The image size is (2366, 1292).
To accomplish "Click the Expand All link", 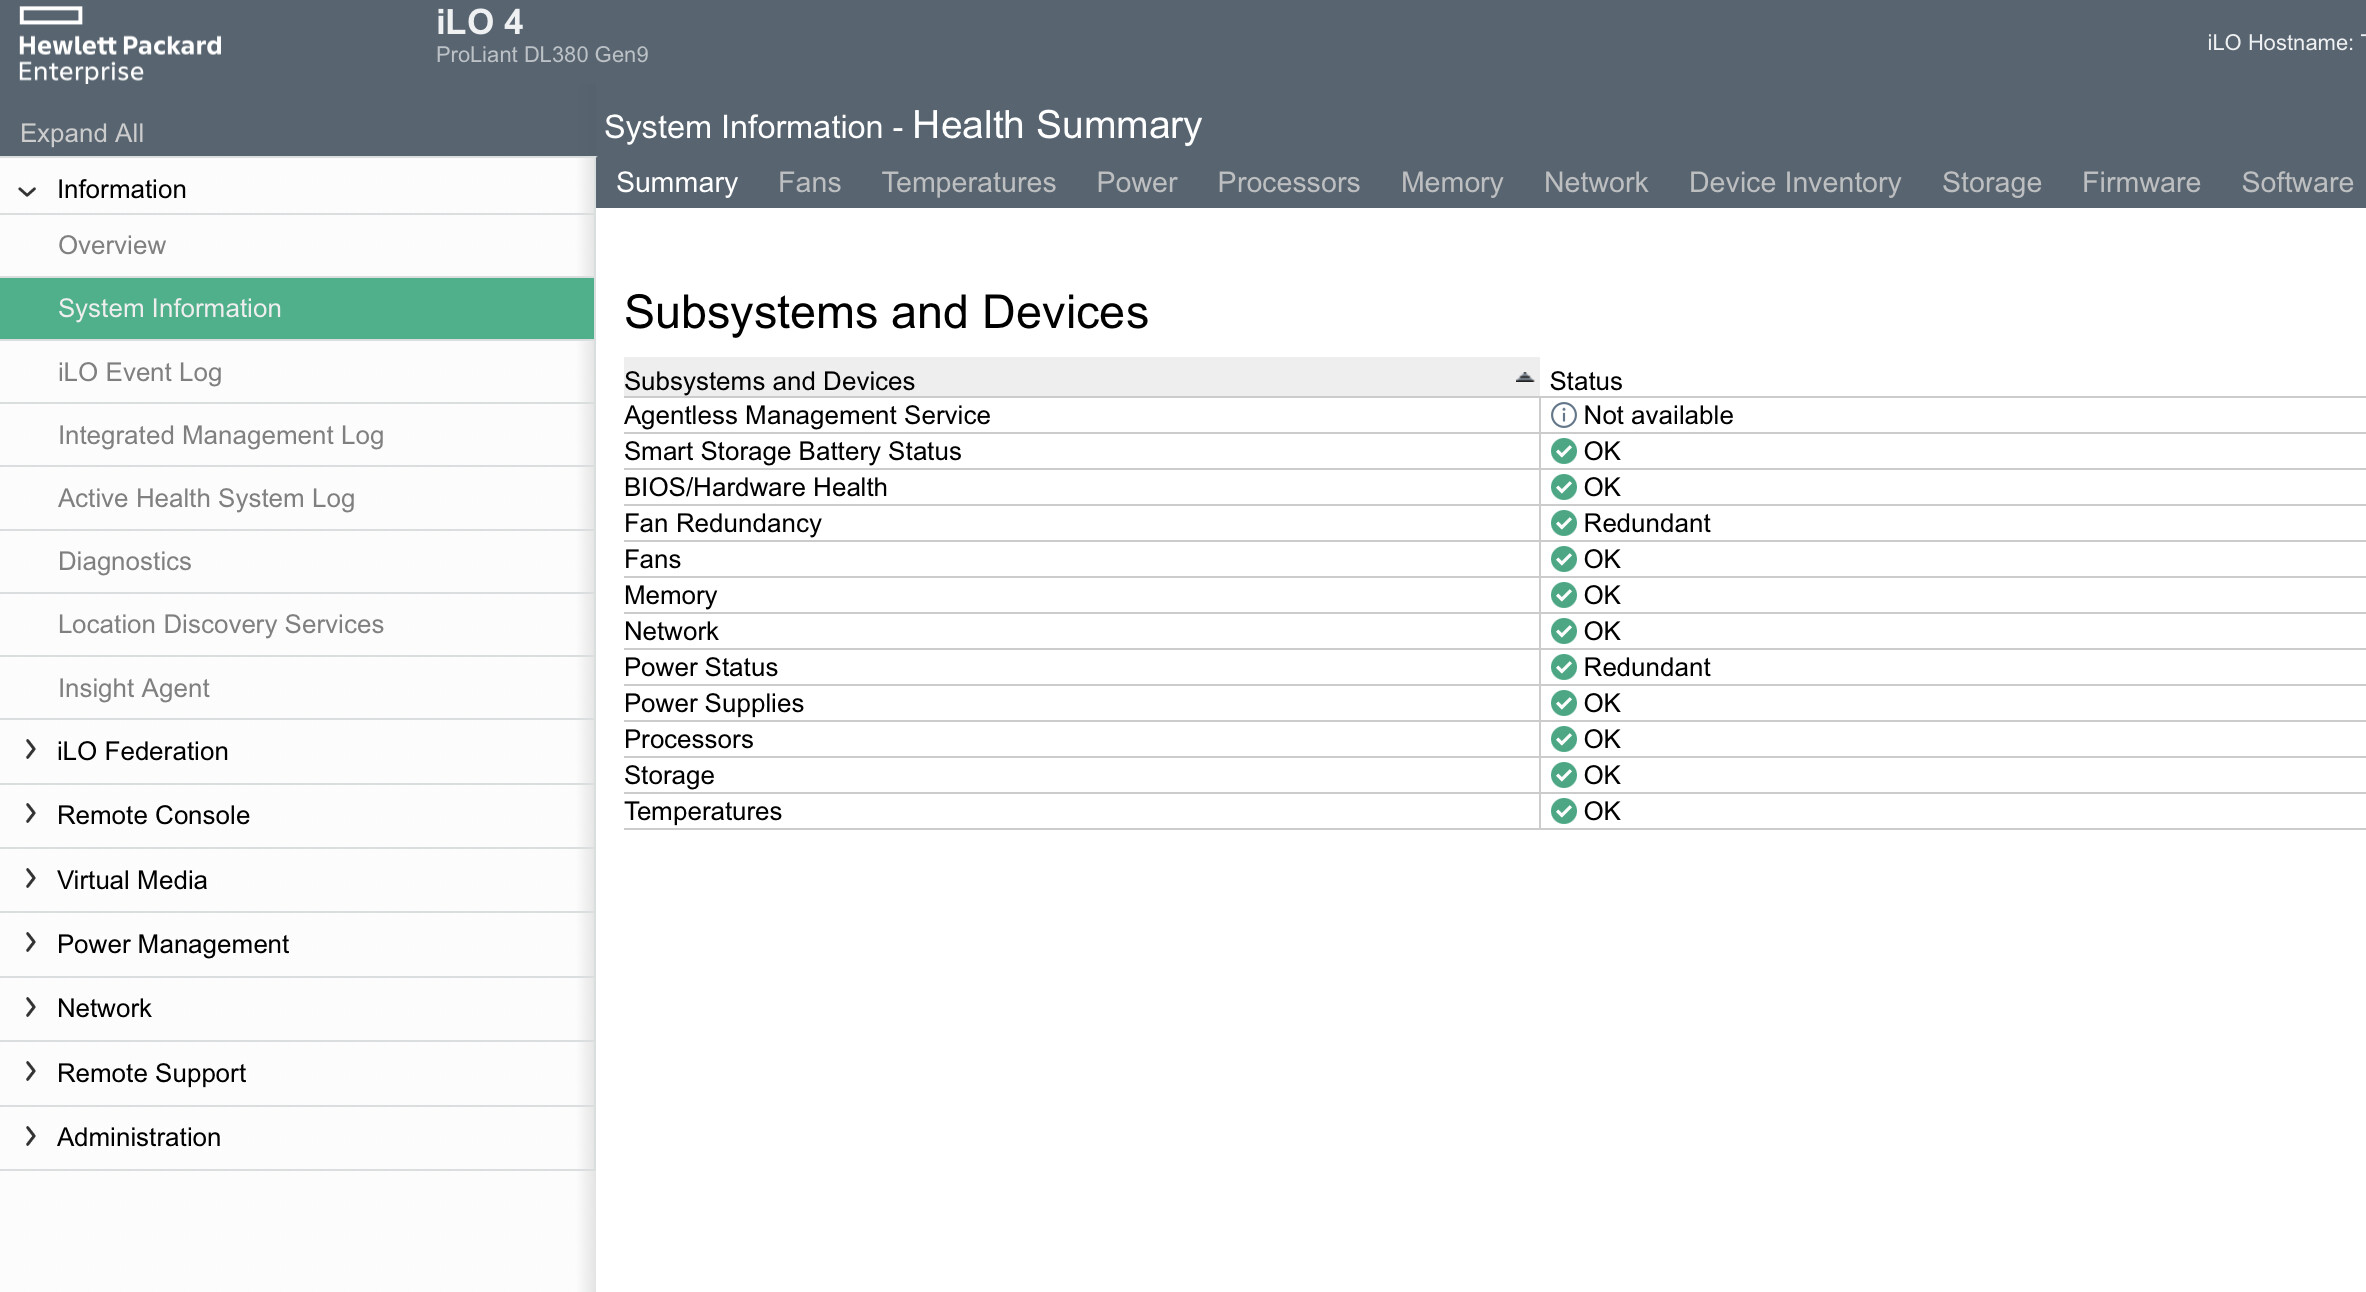I will 82,133.
